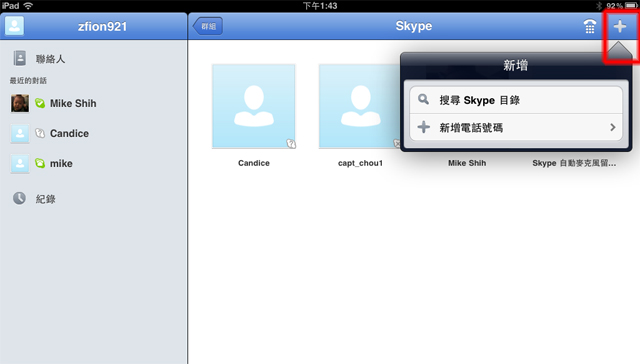Click the Candice label under tile
Screen dimensions: 640x364
click(253, 163)
